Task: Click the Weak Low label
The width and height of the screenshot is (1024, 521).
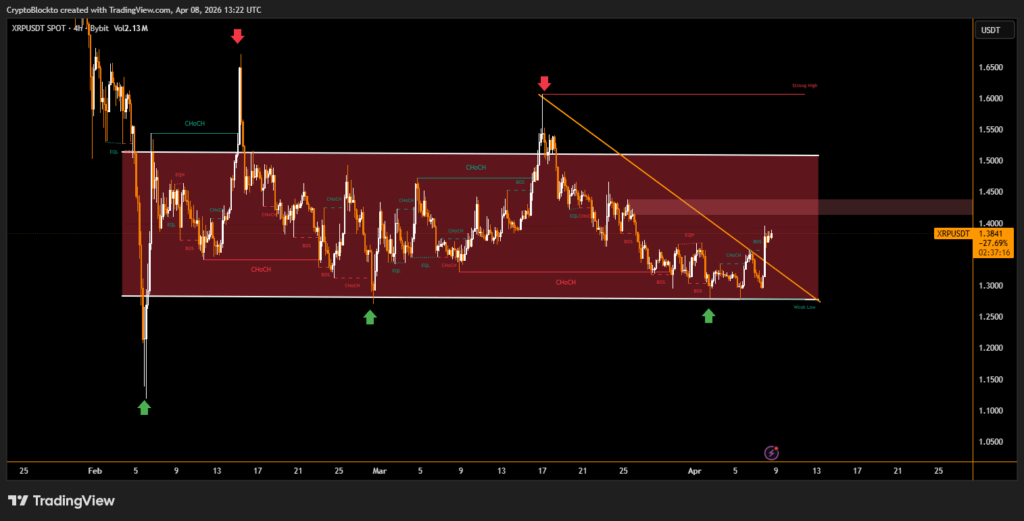Action: 804,307
